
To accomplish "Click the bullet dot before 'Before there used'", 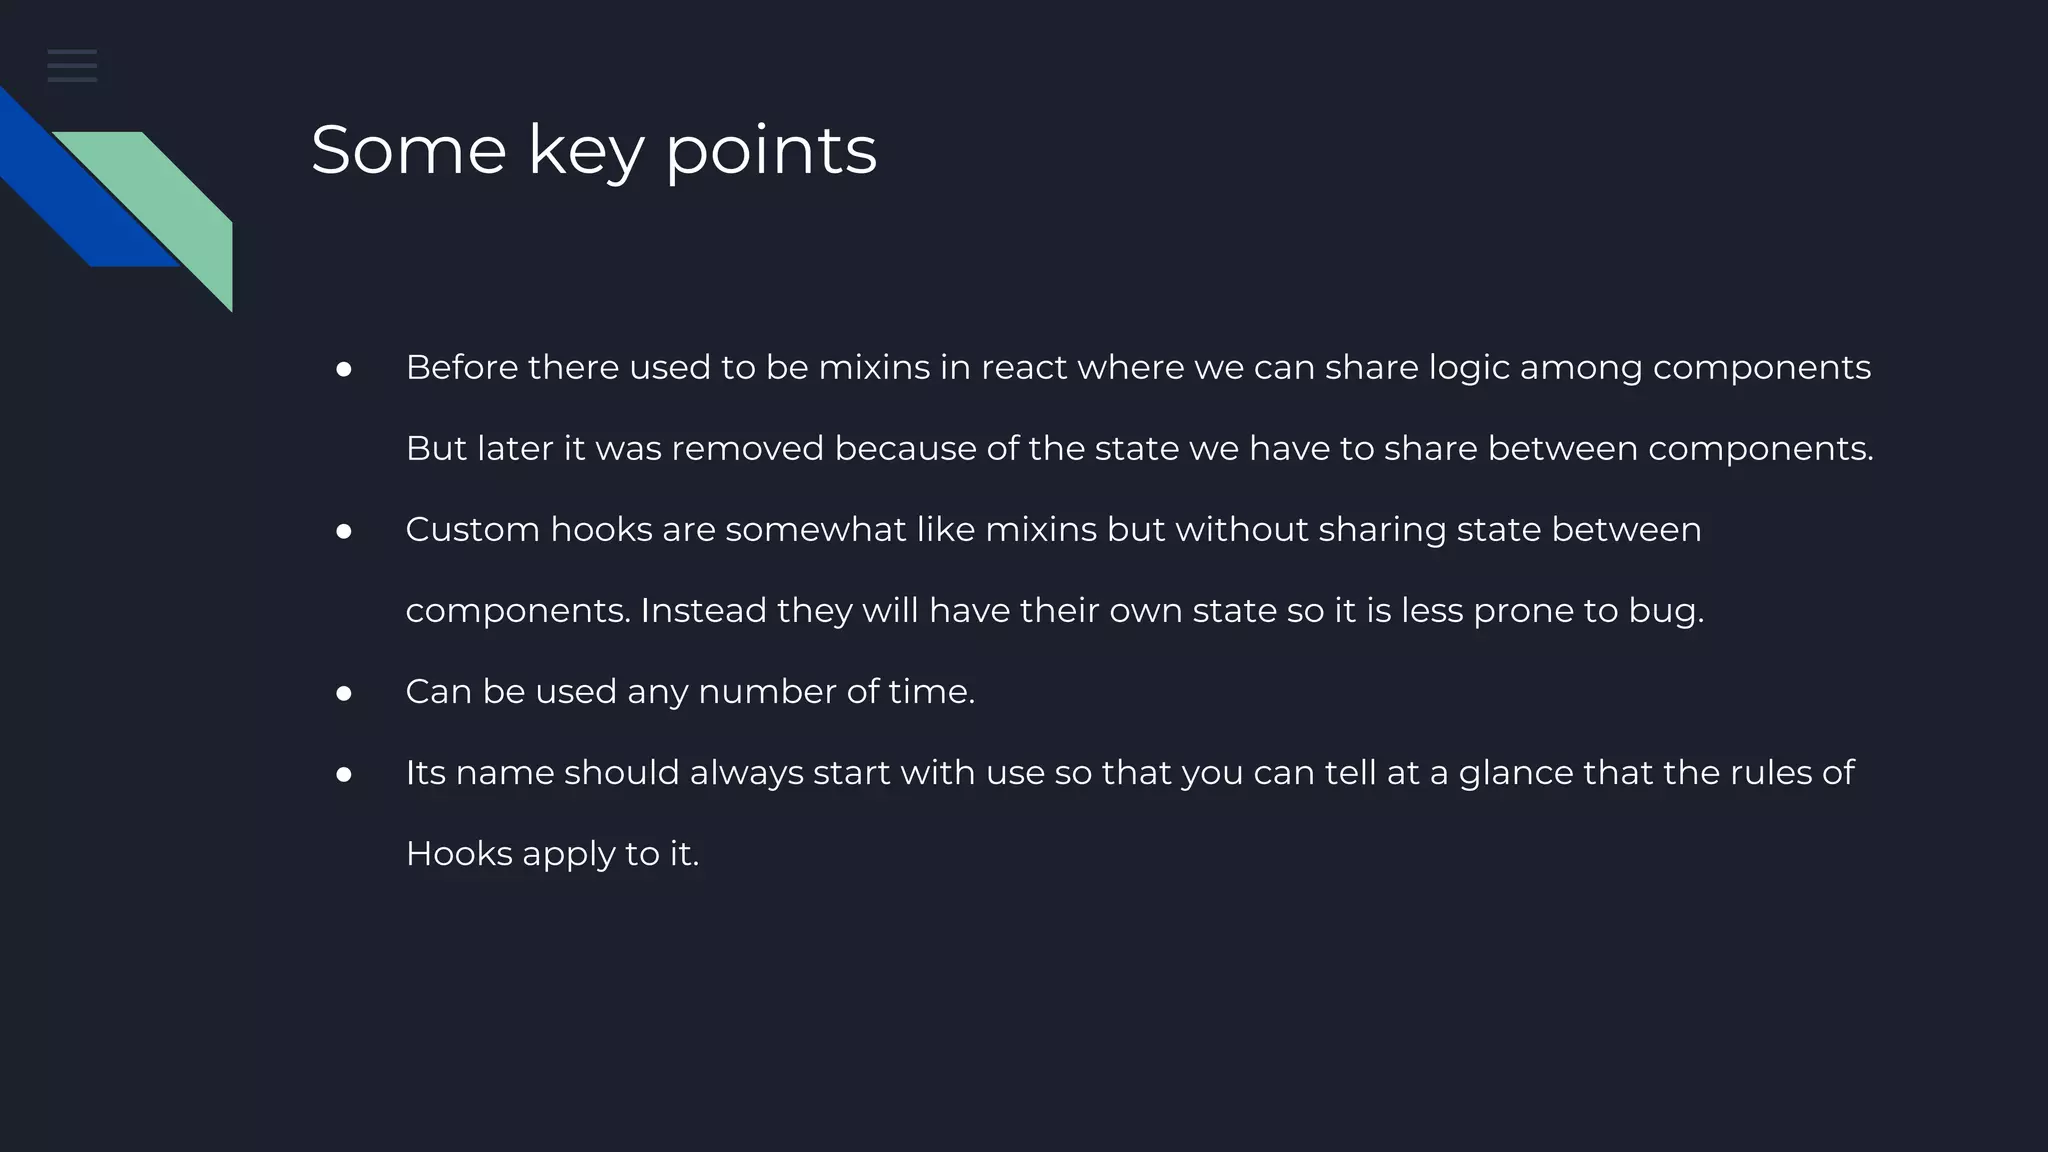I will coord(344,369).
